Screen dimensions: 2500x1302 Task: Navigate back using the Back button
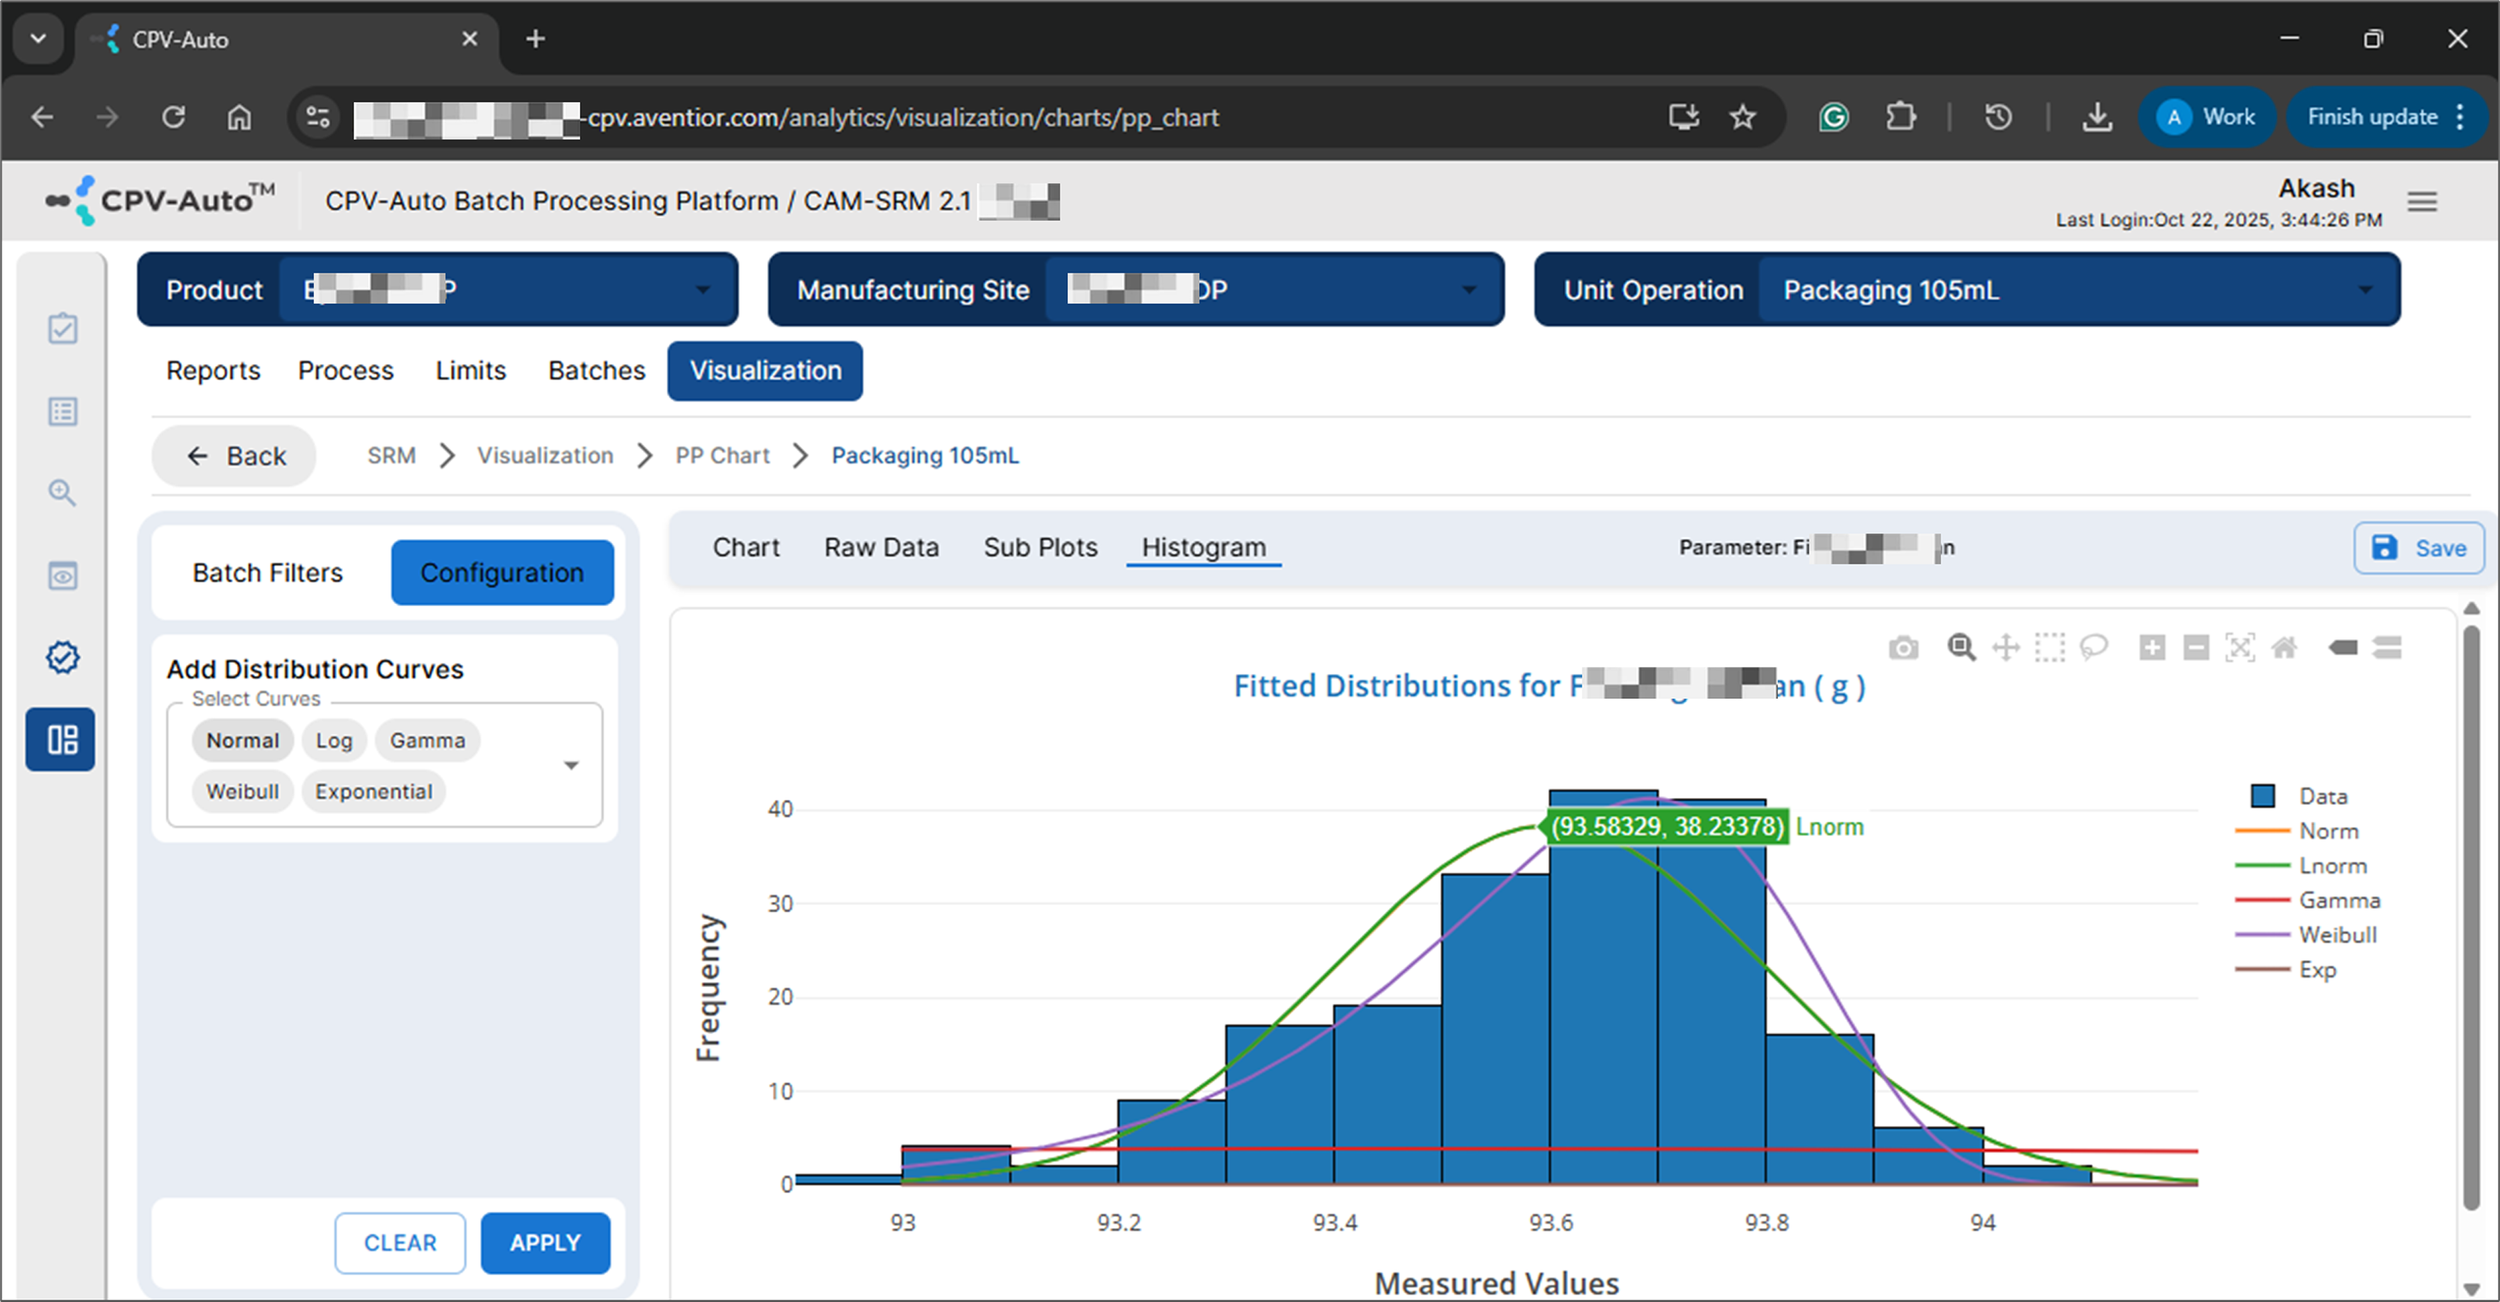point(233,455)
